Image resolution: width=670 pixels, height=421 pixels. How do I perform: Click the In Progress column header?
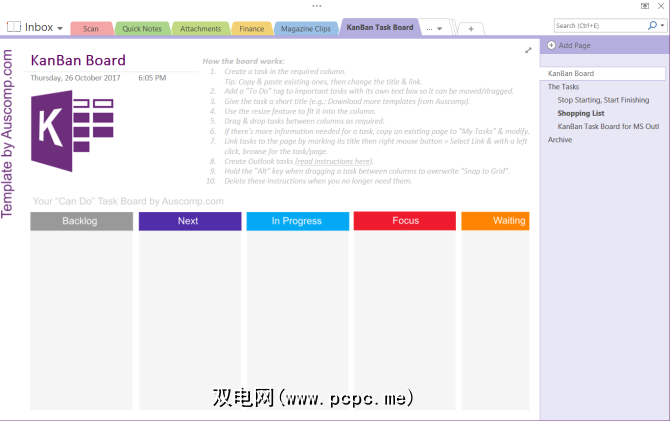click(297, 221)
